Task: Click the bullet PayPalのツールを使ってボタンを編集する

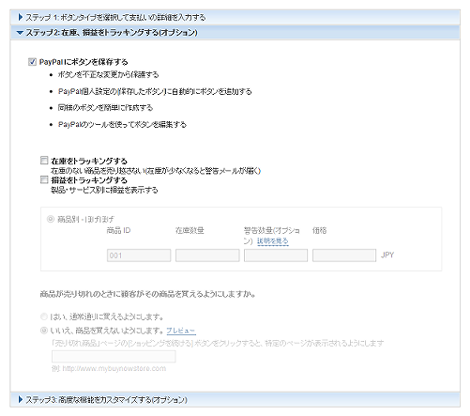Action: [x=122, y=125]
